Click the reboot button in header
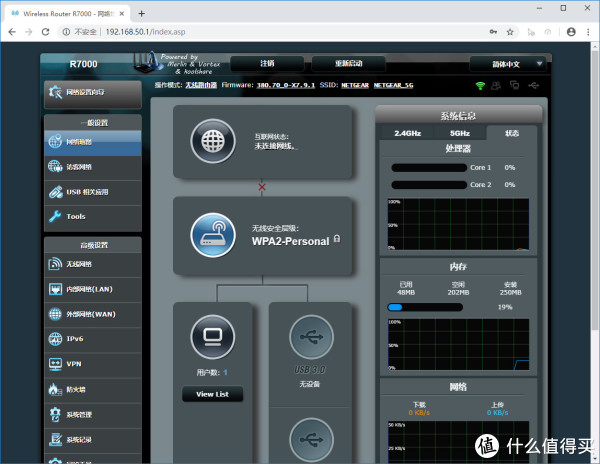 point(349,63)
